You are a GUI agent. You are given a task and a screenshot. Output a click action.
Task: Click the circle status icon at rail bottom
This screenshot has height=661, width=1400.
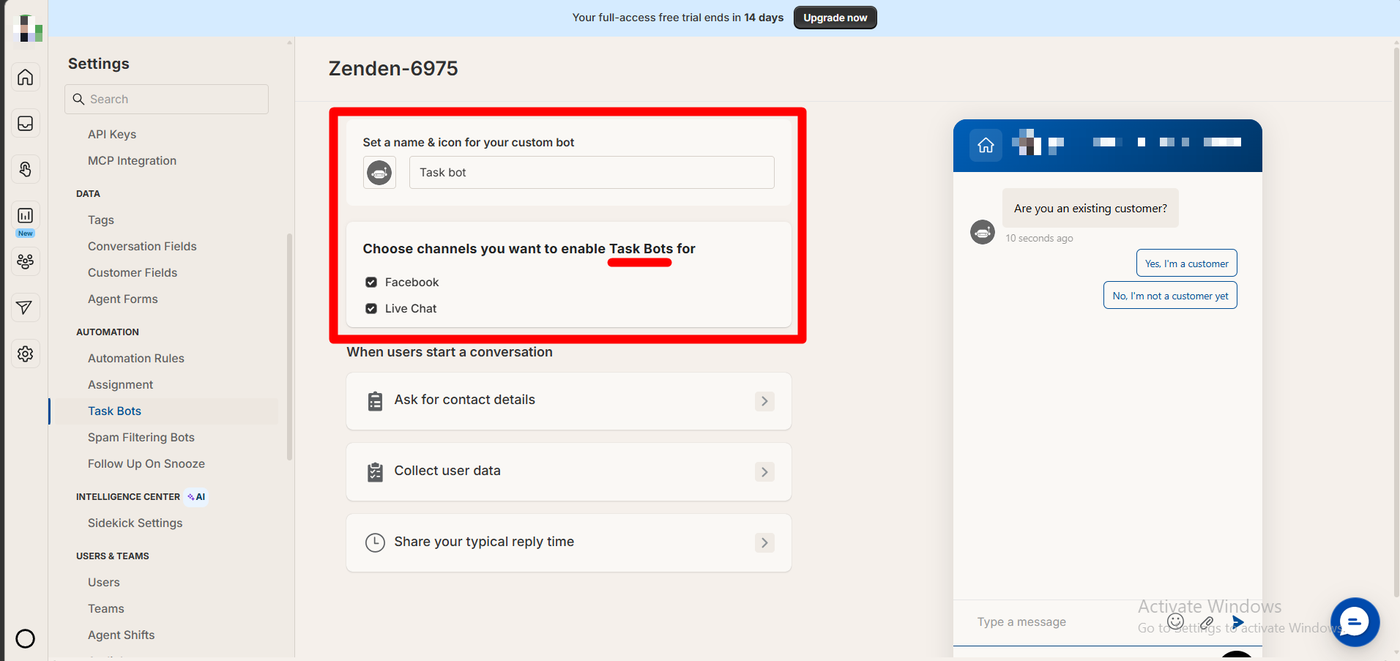tap(25, 639)
